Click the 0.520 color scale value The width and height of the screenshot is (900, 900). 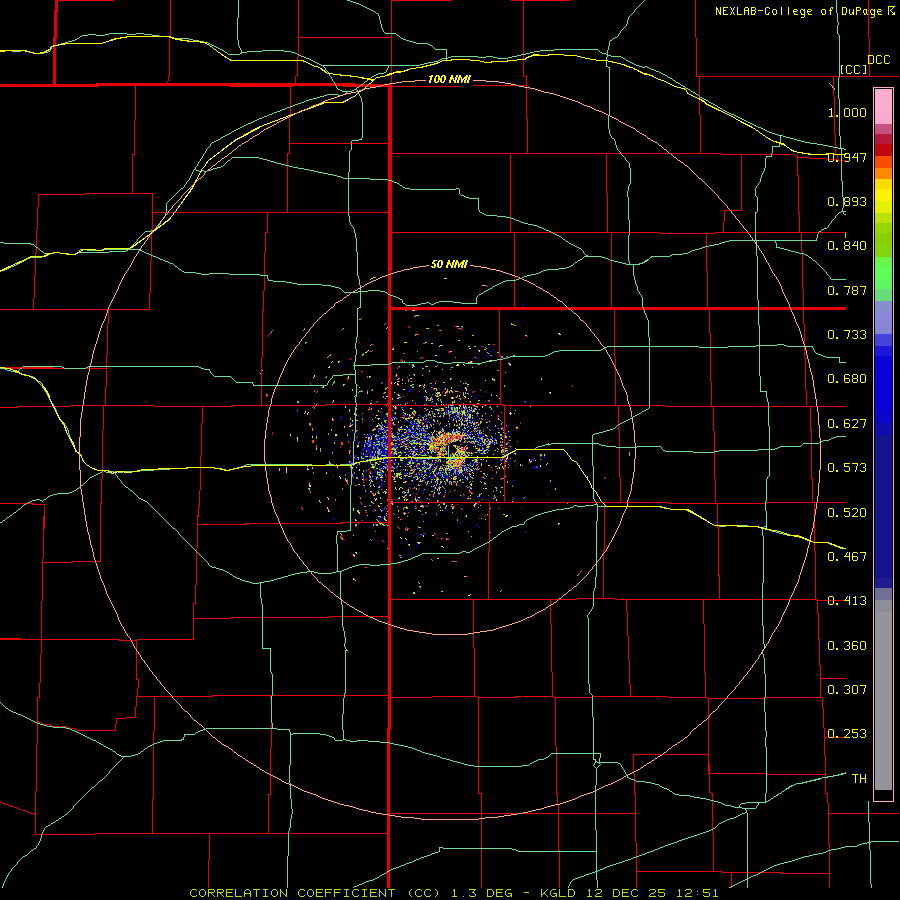tap(847, 513)
